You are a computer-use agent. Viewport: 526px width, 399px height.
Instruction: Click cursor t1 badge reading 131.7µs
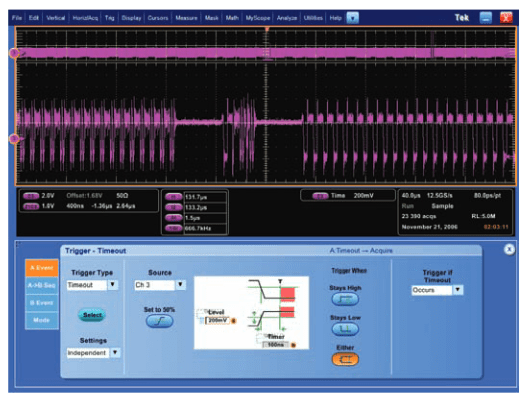coord(173,197)
